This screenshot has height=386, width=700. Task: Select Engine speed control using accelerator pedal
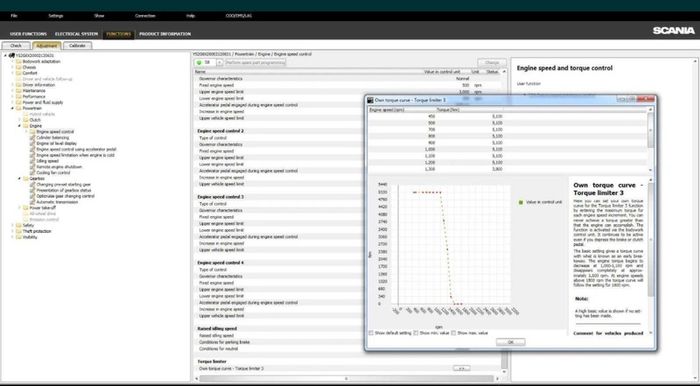pyautogui.click(x=76, y=149)
